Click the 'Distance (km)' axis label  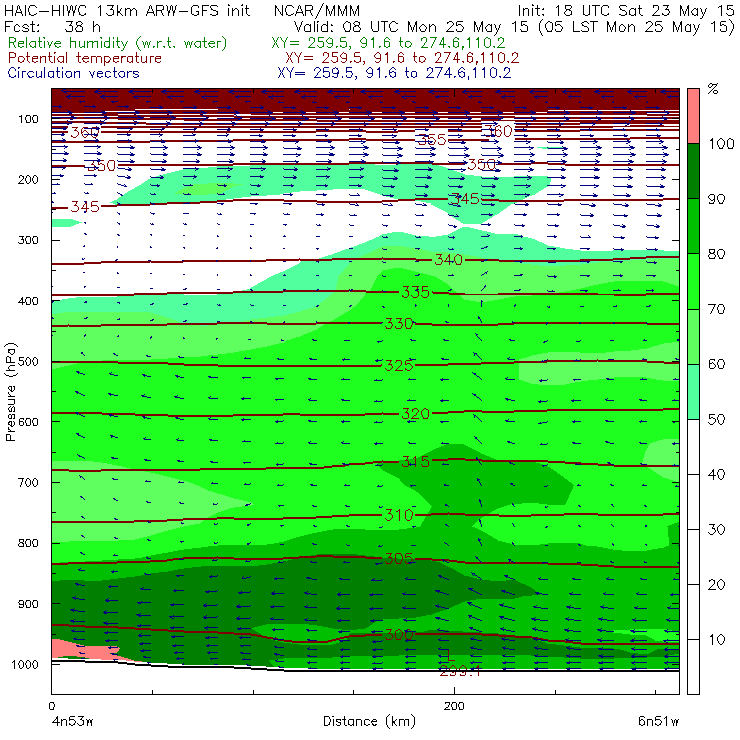pyautogui.click(x=369, y=722)
